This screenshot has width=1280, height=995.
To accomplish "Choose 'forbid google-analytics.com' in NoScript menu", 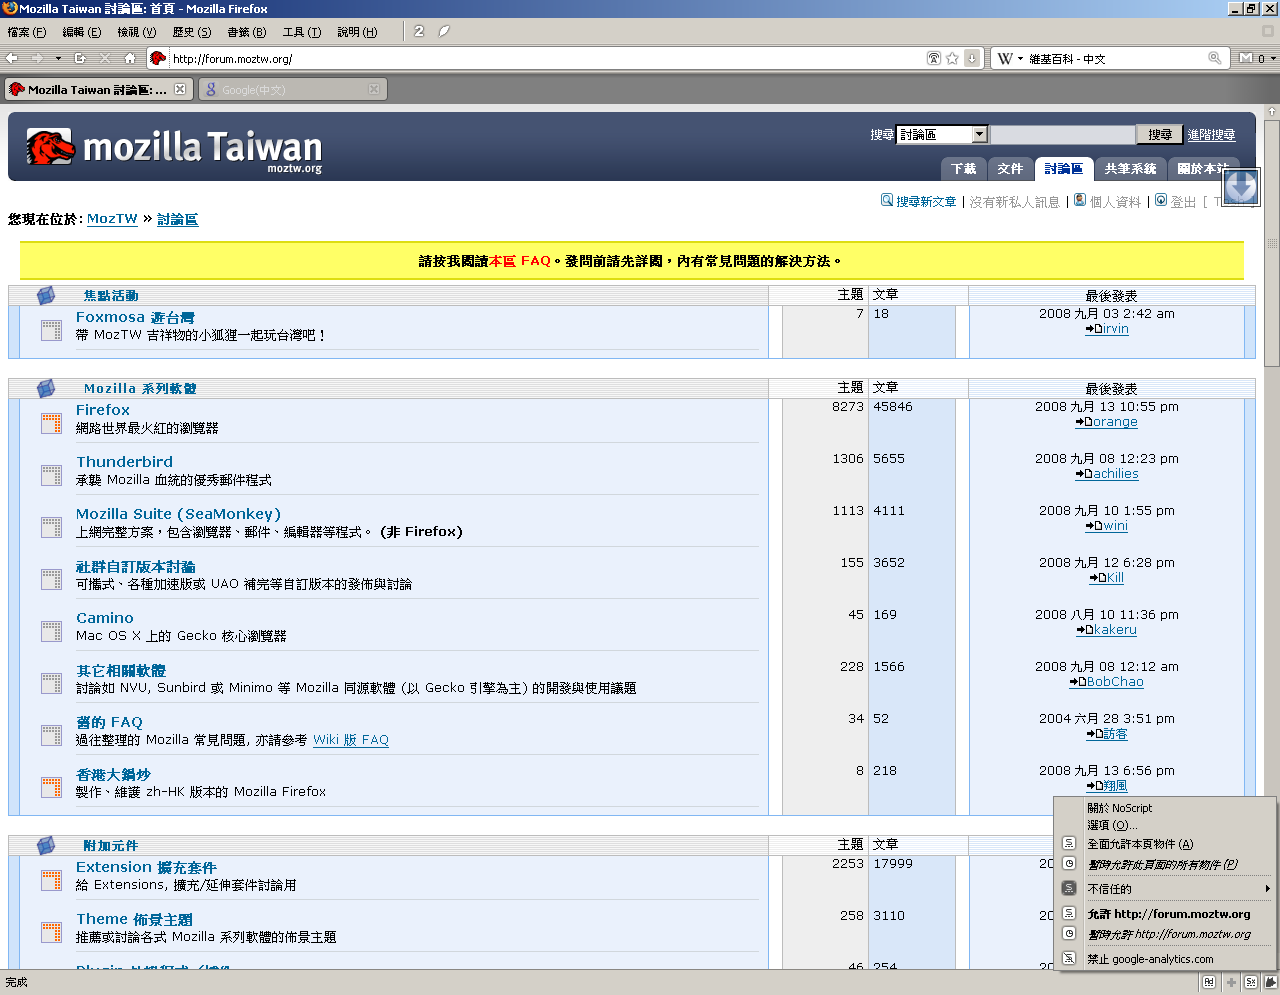I will 1150,959.
